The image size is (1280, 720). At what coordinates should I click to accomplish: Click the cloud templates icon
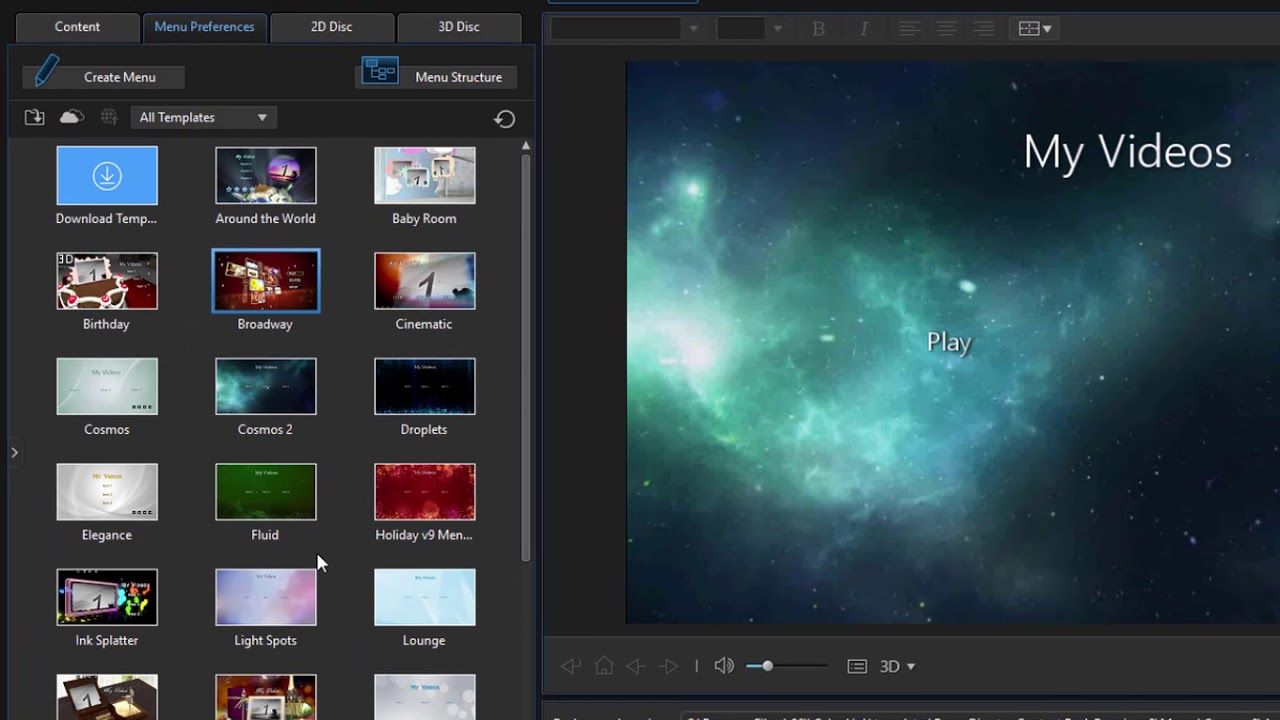[72, 117]
